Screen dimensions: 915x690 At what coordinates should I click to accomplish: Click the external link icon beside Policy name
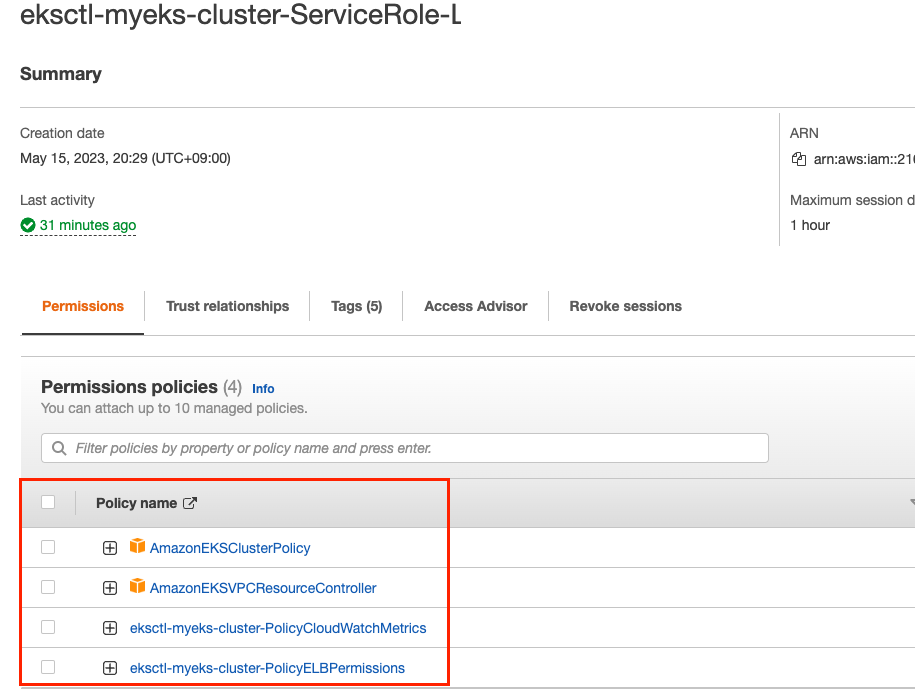tap(190, 503)
